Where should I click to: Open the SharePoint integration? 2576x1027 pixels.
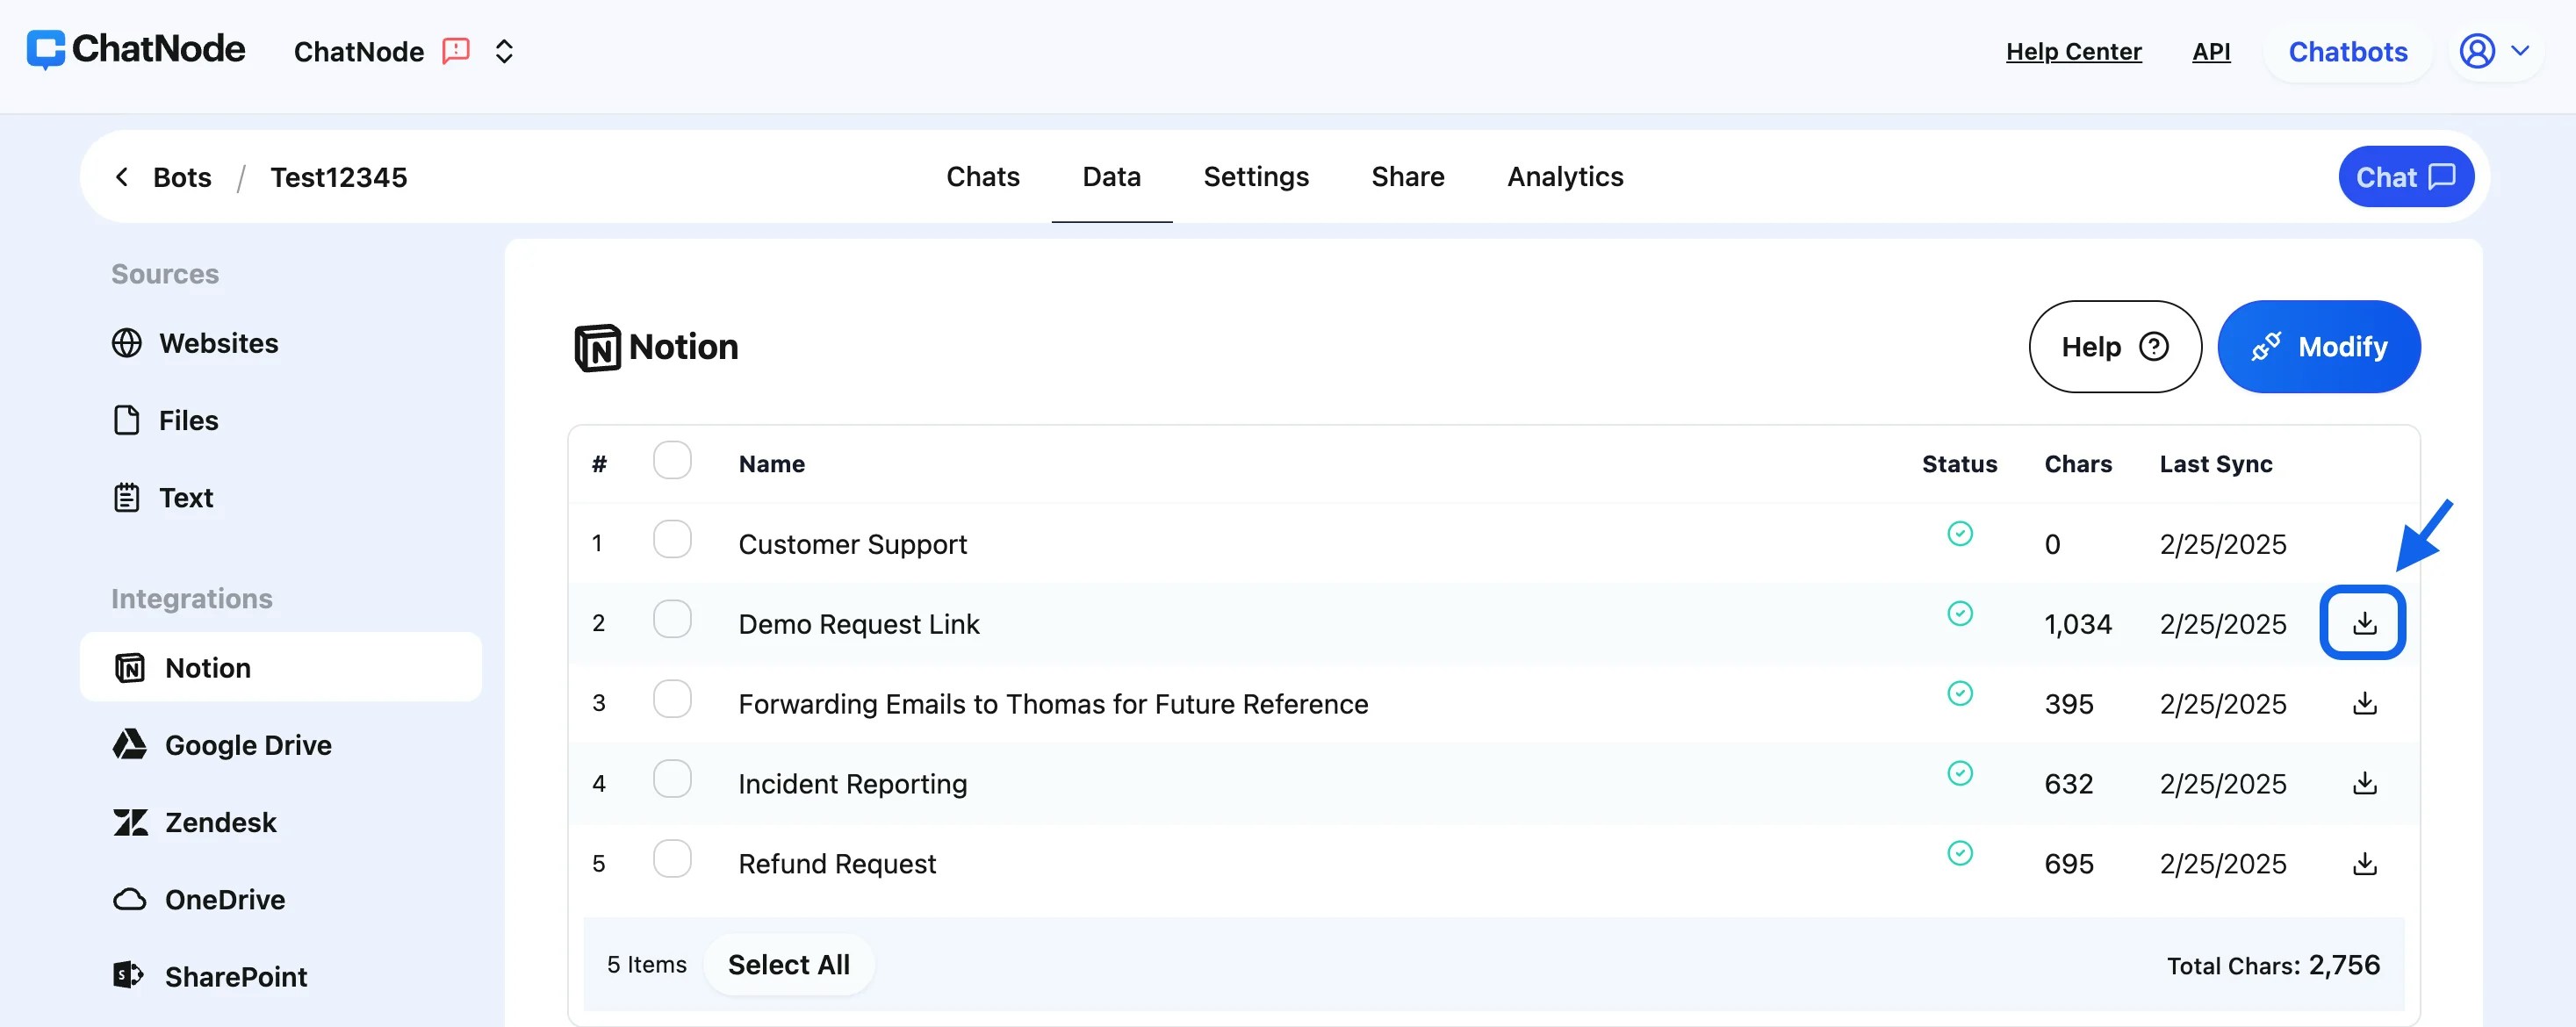pos(236,975)
